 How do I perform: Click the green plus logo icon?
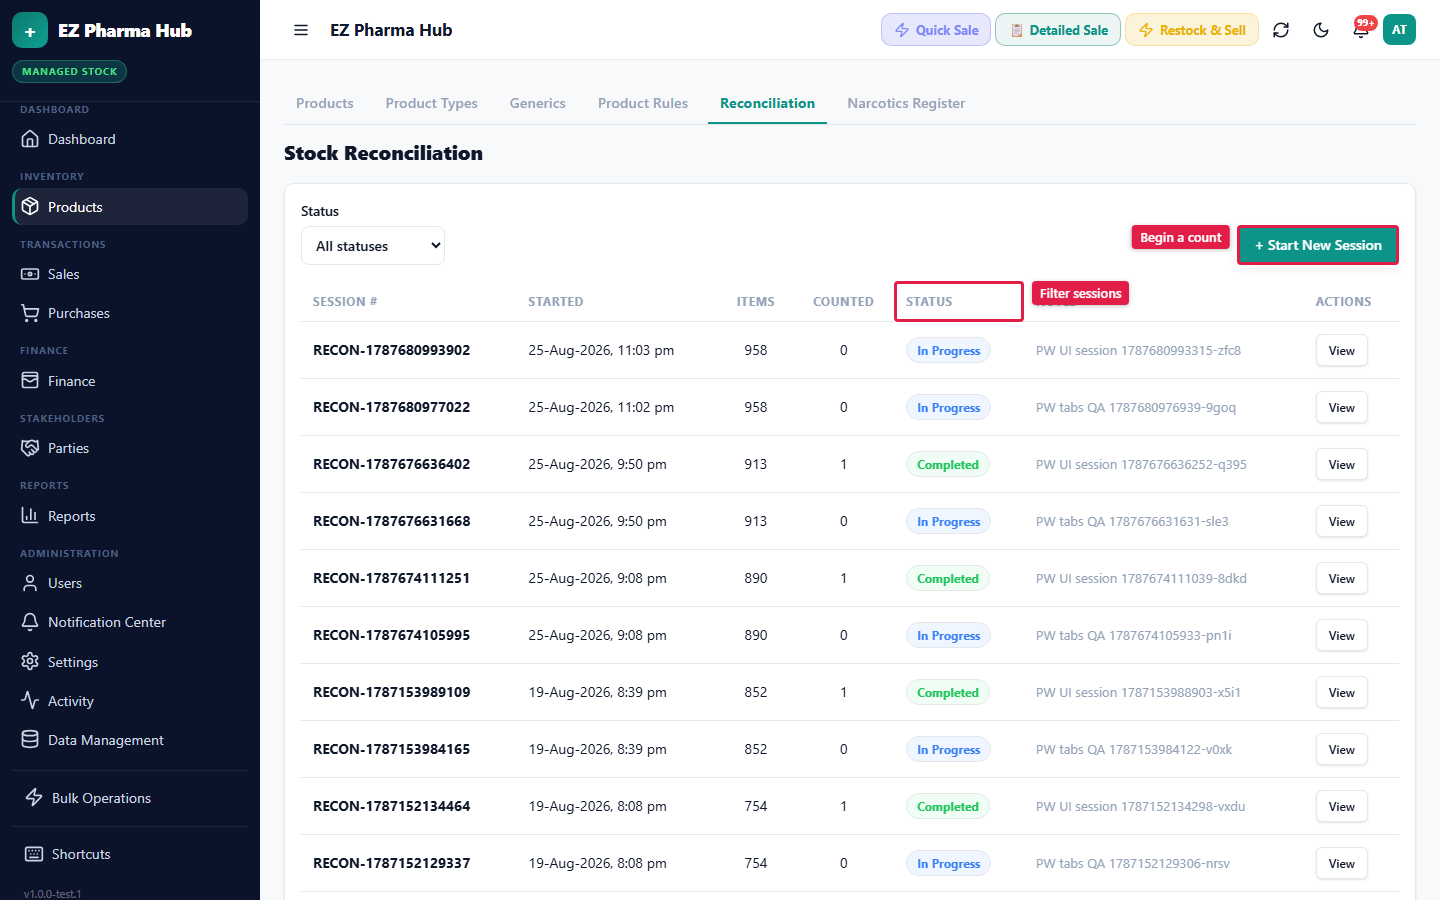(x=30, y=31)
